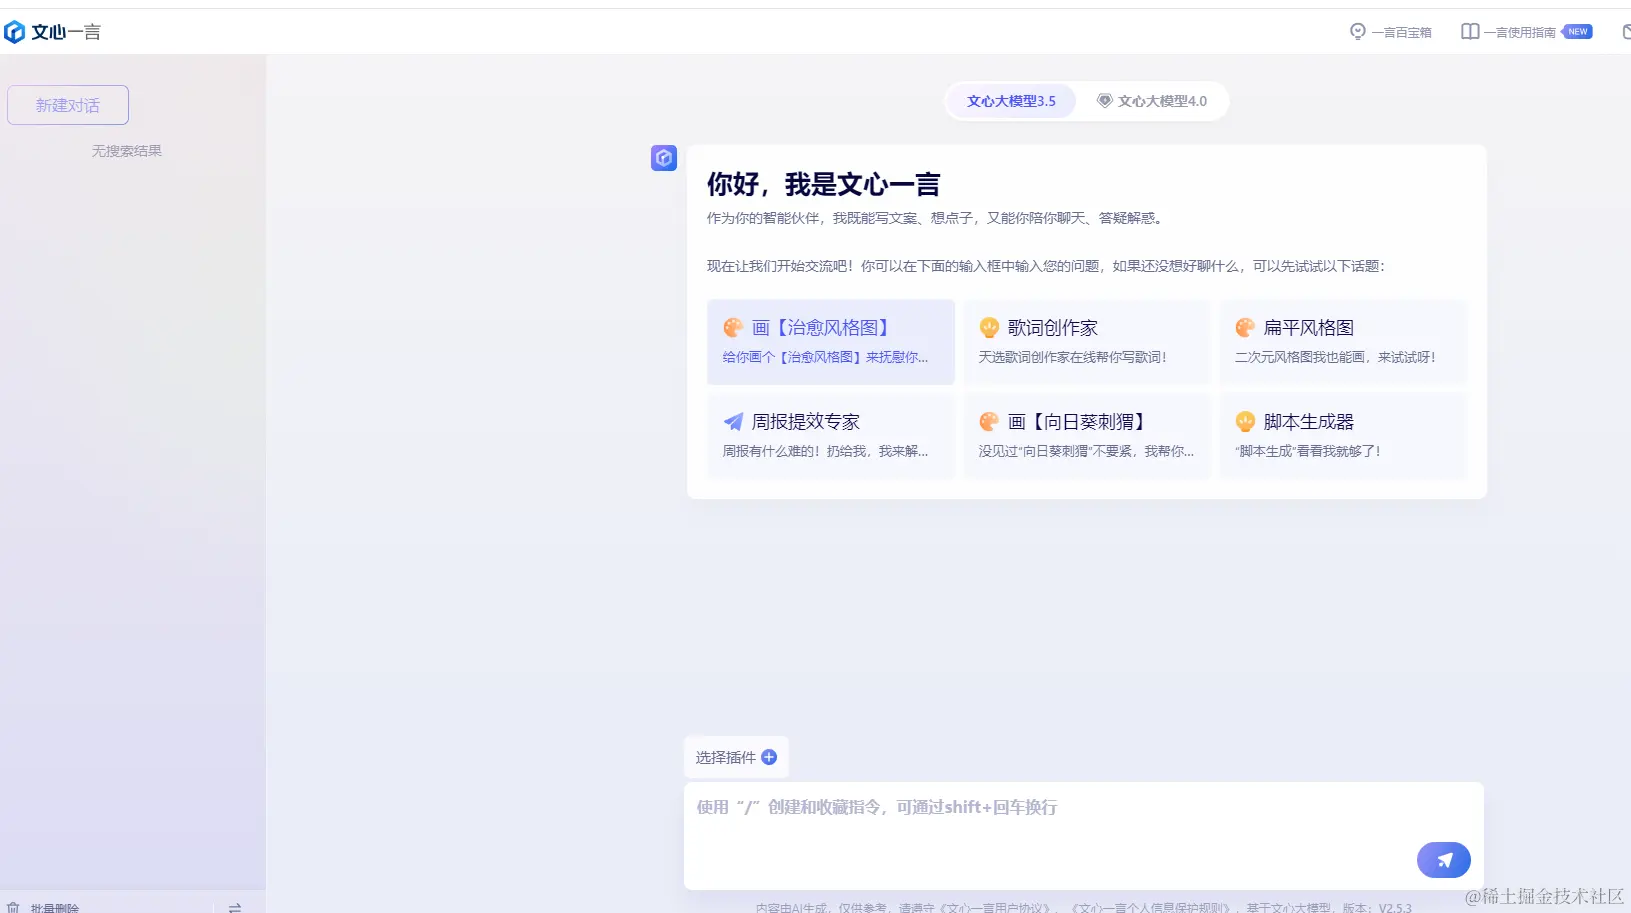Open the 文心一言用户协议 link
The width and height of the screenshot is (1631, 913).
(996, 908)
